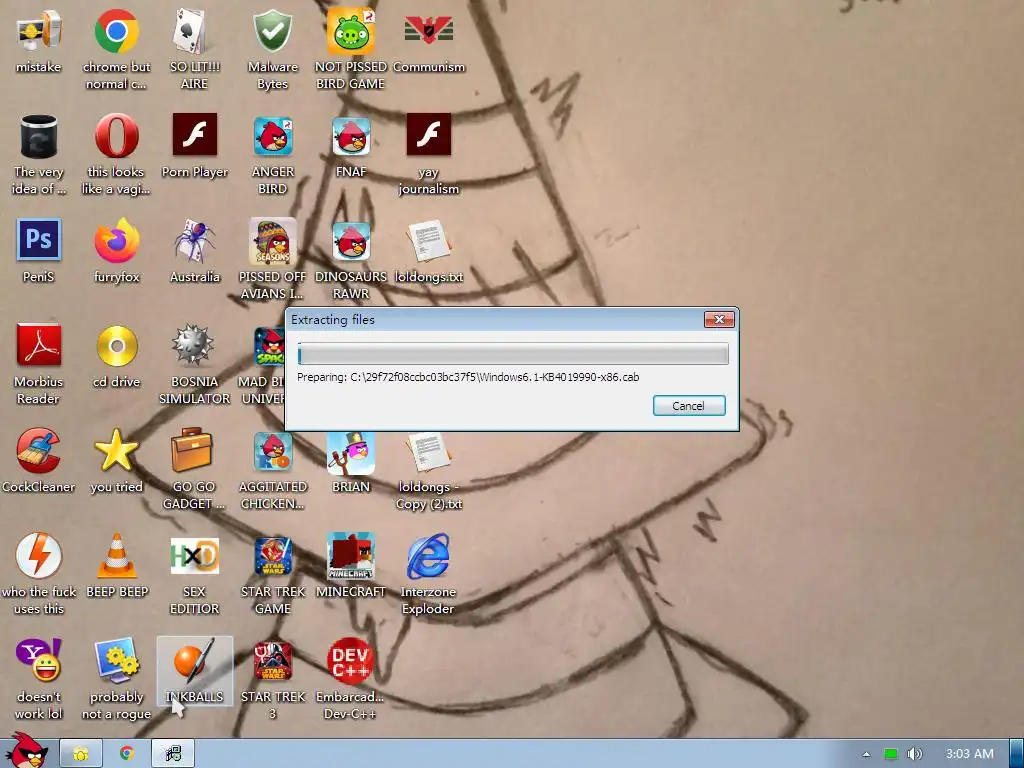Viewport: 1024px width, 768px height.
Task: Show hidden tray icons arrow
Action: tap(866, 754)
